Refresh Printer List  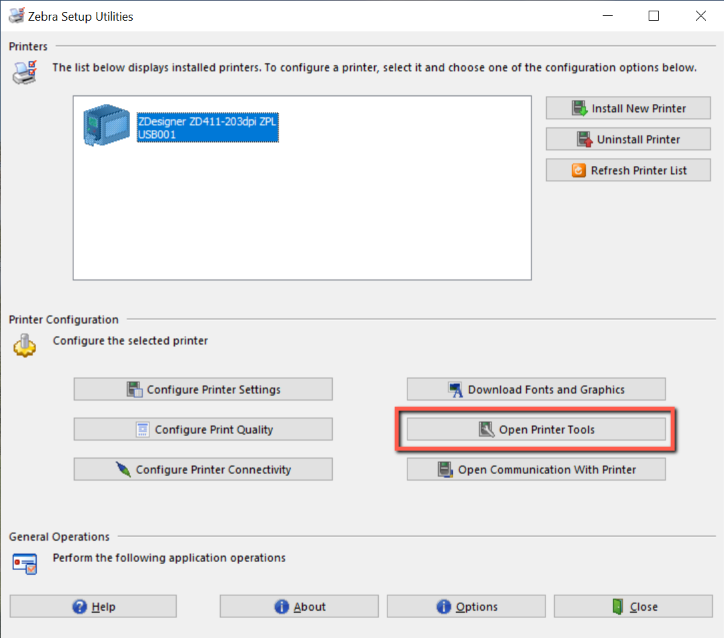(x=628, y=170)
